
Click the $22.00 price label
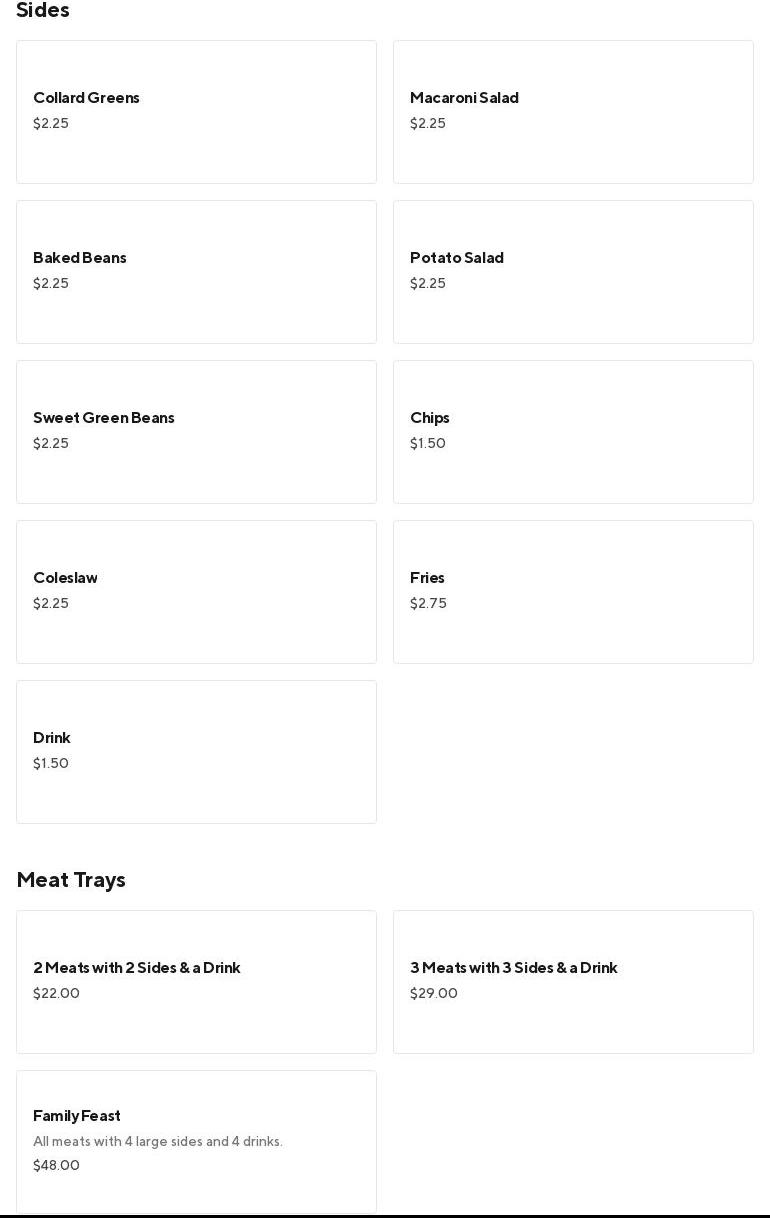click(x=56, y=993)
